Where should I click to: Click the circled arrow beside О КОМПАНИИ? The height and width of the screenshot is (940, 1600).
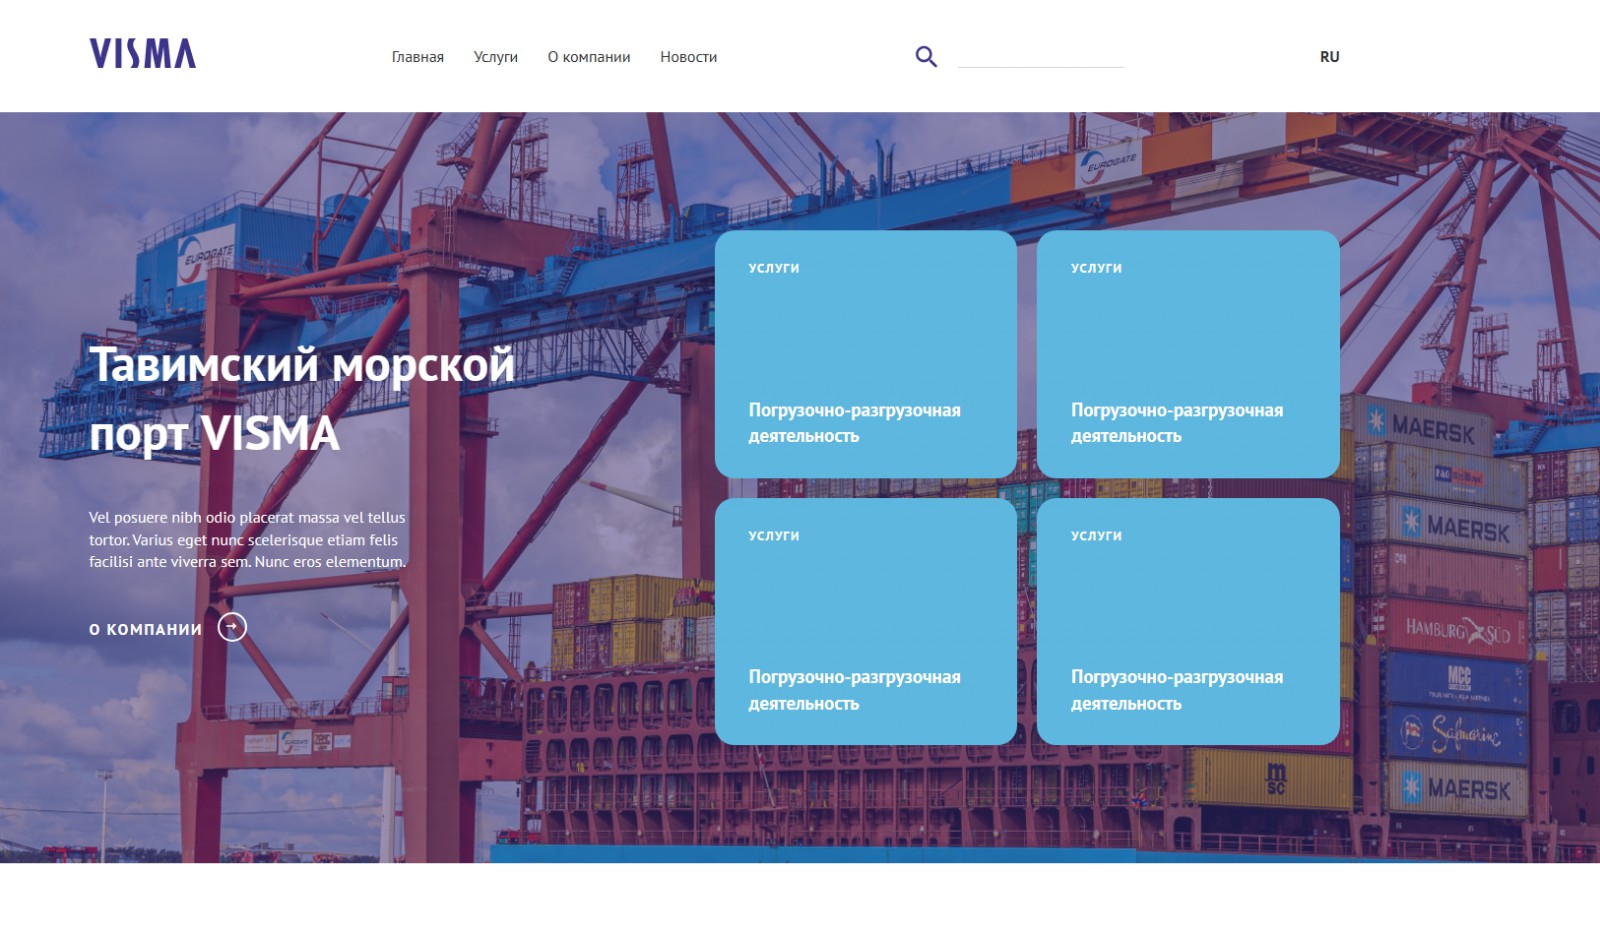tap(232, 627)
